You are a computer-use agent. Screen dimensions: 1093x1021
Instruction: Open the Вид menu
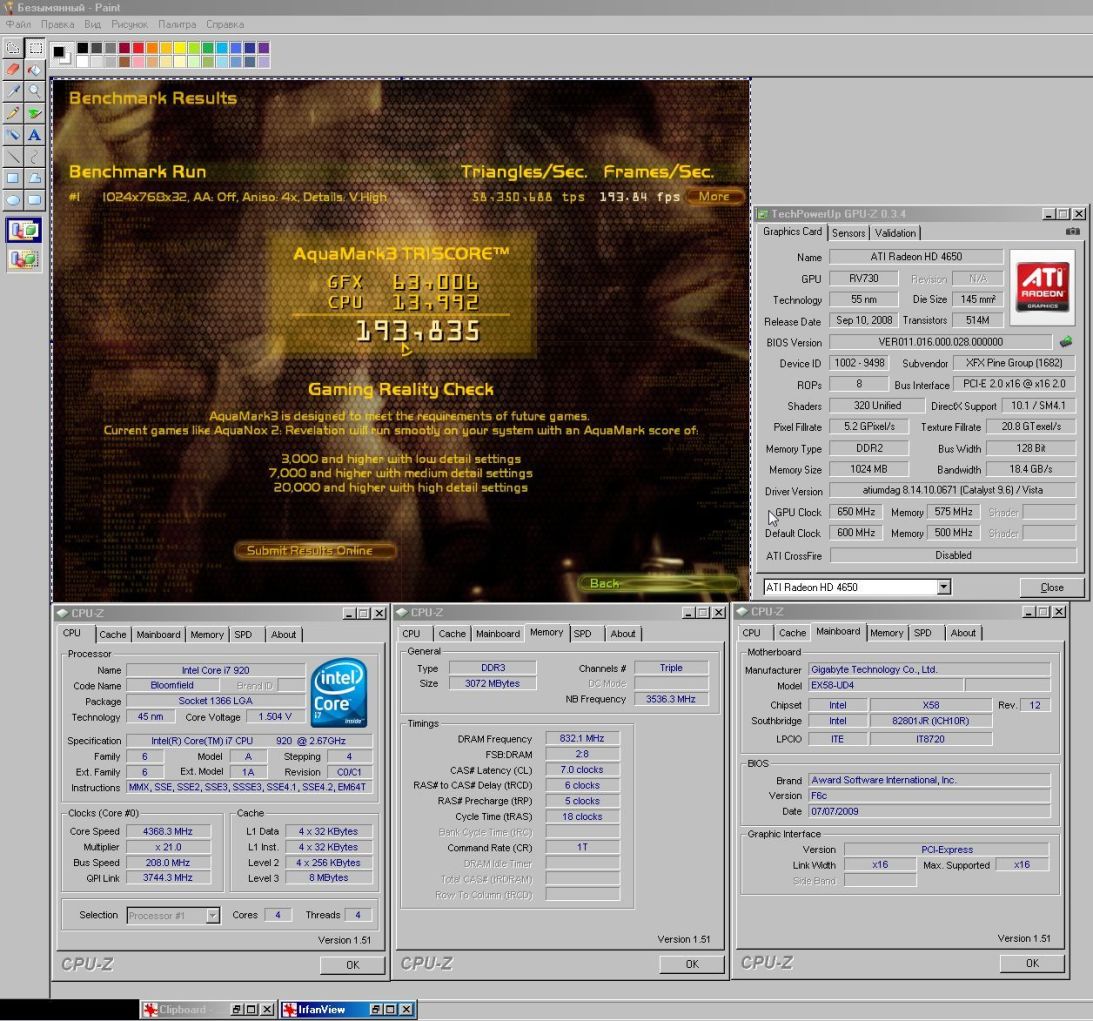[92, 24]
